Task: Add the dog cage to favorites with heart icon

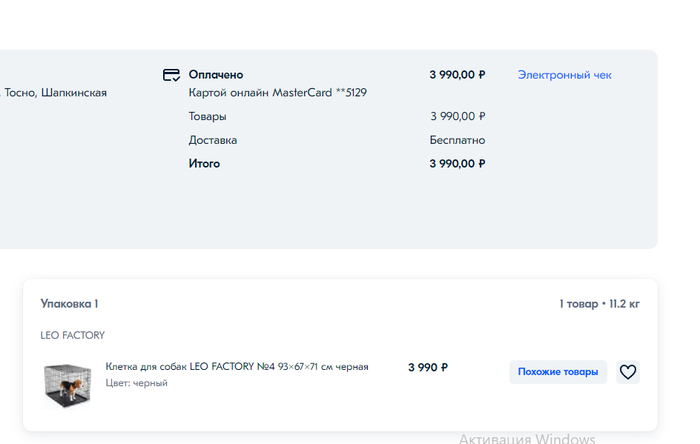Action: [x=628, y=372]
